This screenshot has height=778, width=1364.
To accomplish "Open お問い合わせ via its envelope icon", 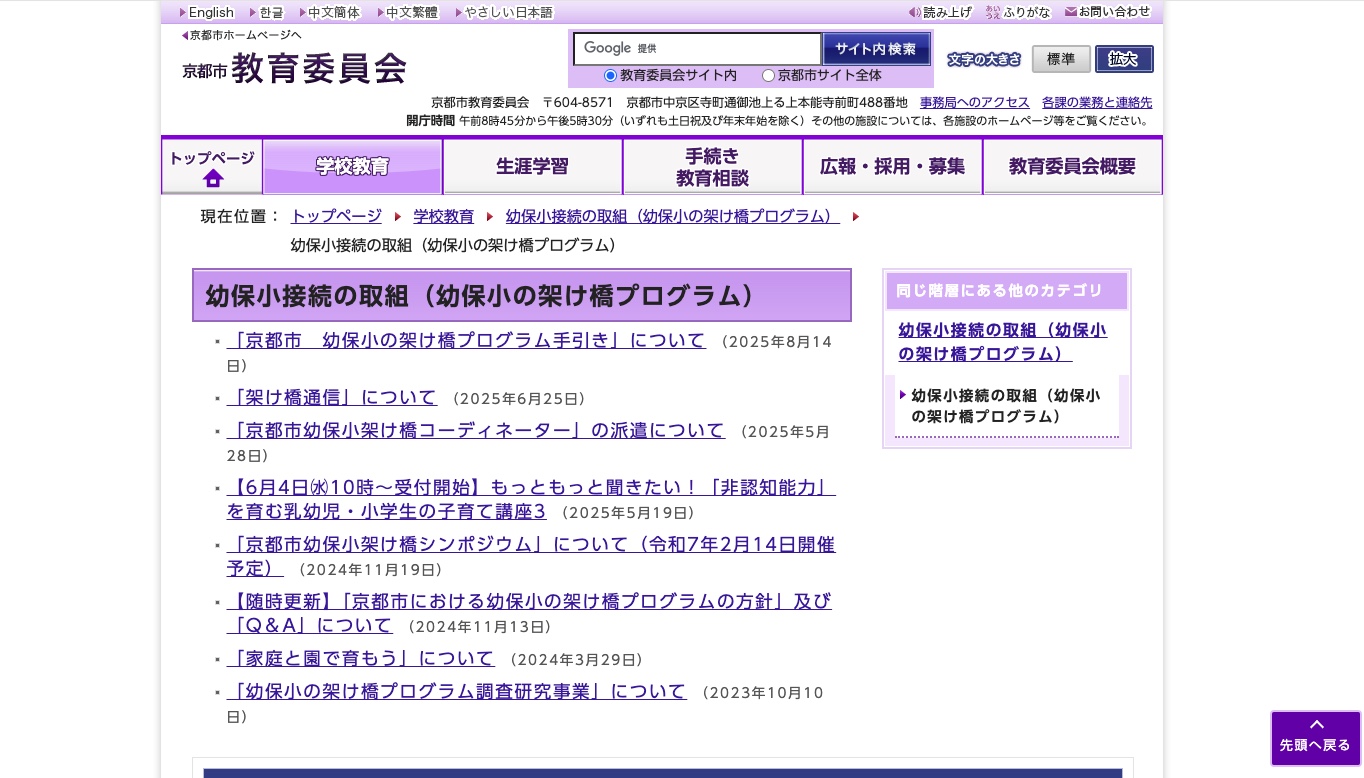I will point(1073,12).
